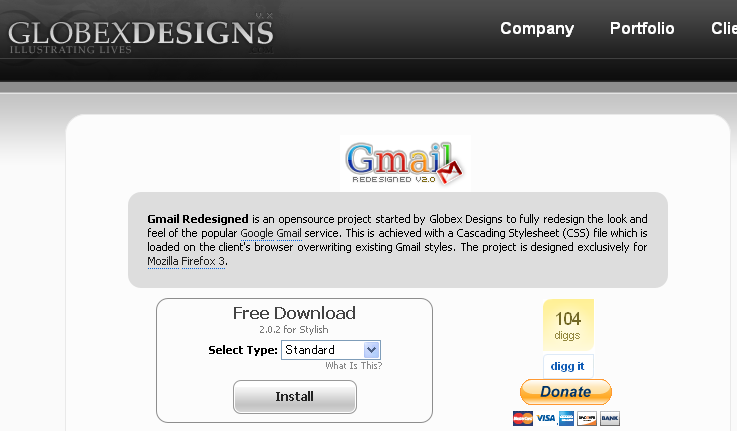Image resolution: width=737 pixels, height=431 pixels.
Task: Open the Company menu item
Action: [537, 29]
